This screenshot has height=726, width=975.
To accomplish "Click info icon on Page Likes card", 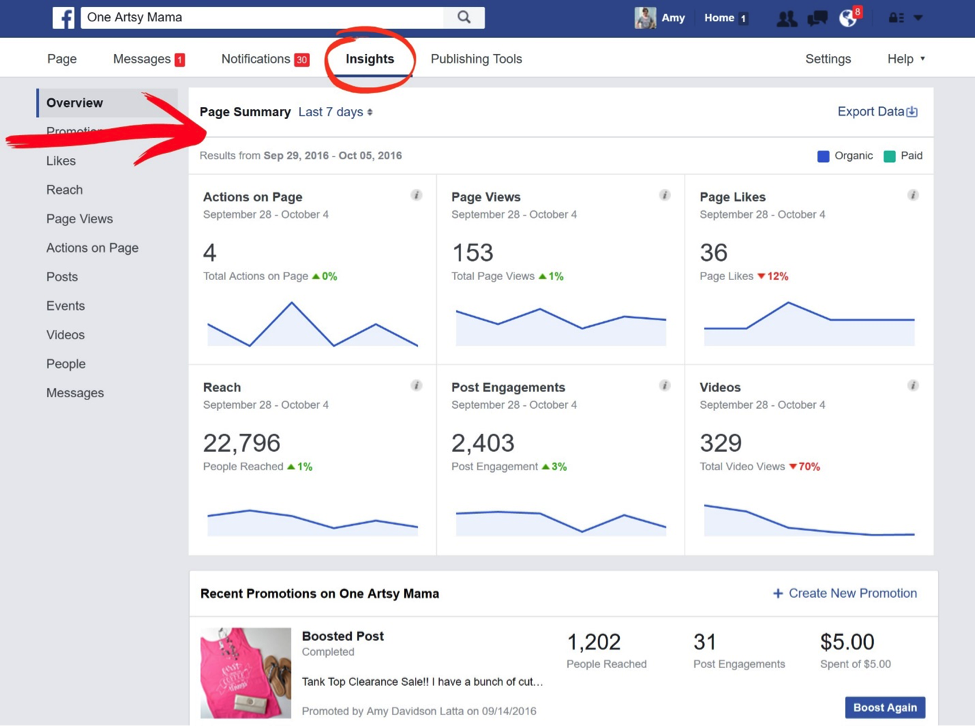I will click(913, 195).
